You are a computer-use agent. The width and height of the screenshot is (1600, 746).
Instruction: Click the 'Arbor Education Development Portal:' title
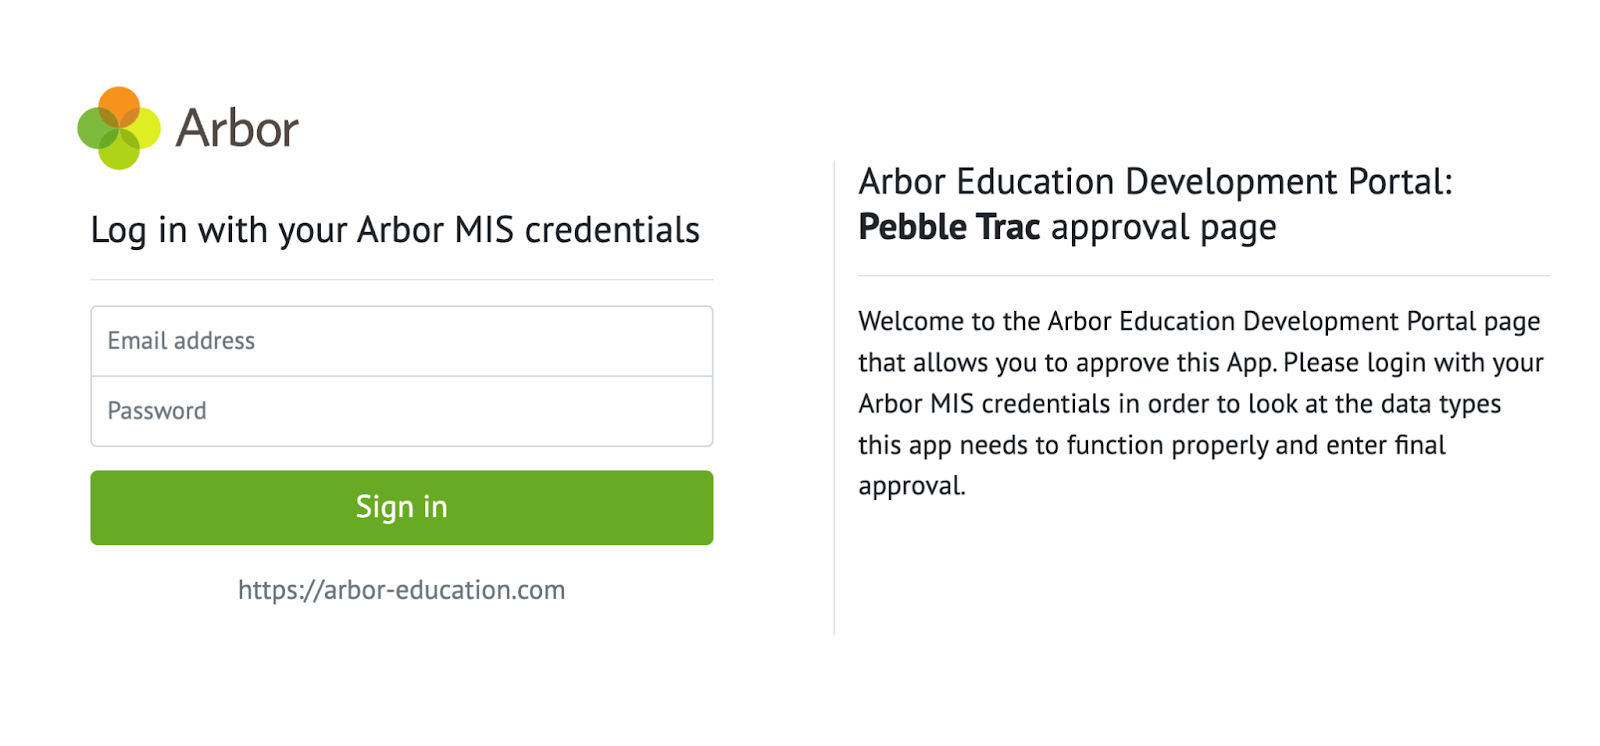(1155, 182)
